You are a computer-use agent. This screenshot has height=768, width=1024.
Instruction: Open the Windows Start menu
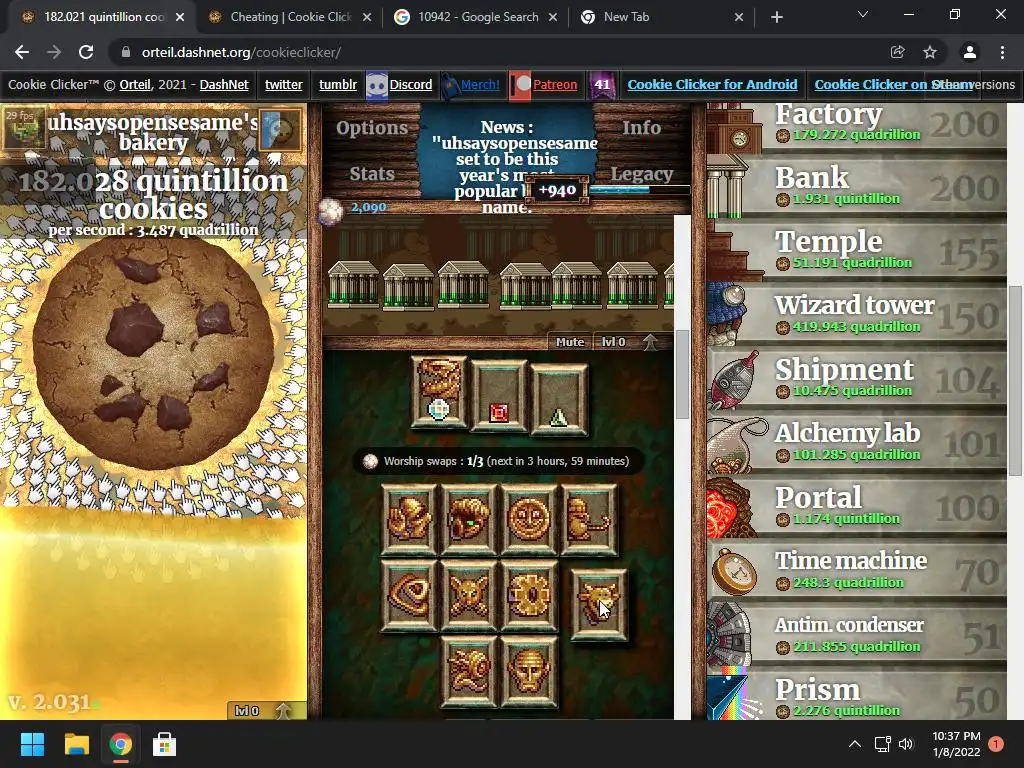pos(33,744)
